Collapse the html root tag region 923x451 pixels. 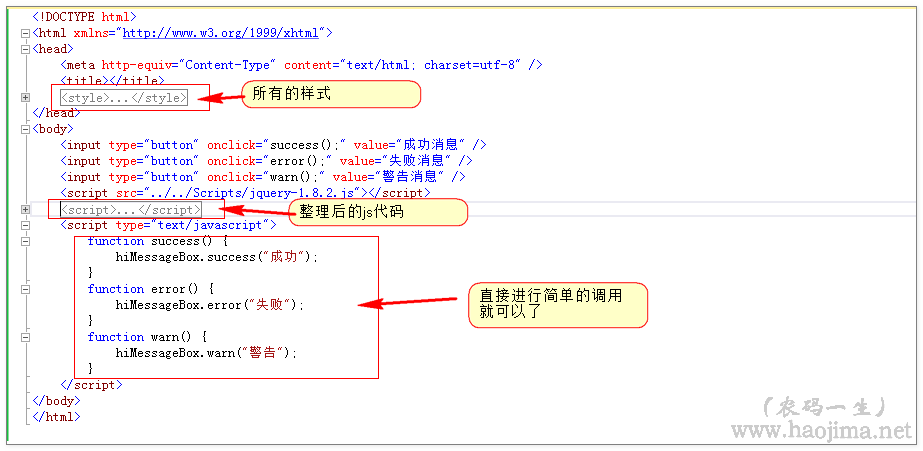tap(25, 33)
